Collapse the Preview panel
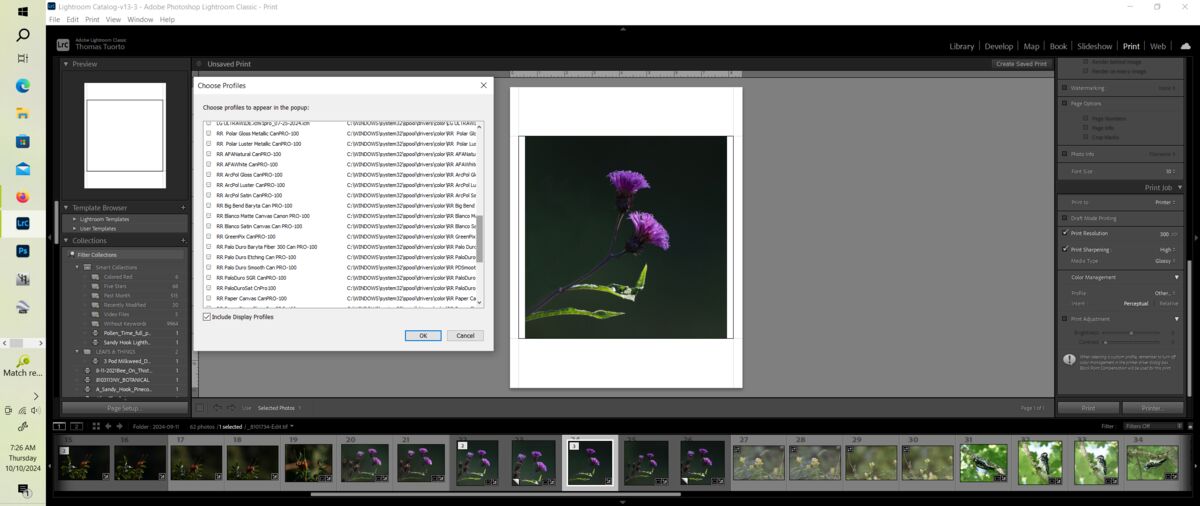Viewport: 1200px width, 506px height. pos(67,64)
